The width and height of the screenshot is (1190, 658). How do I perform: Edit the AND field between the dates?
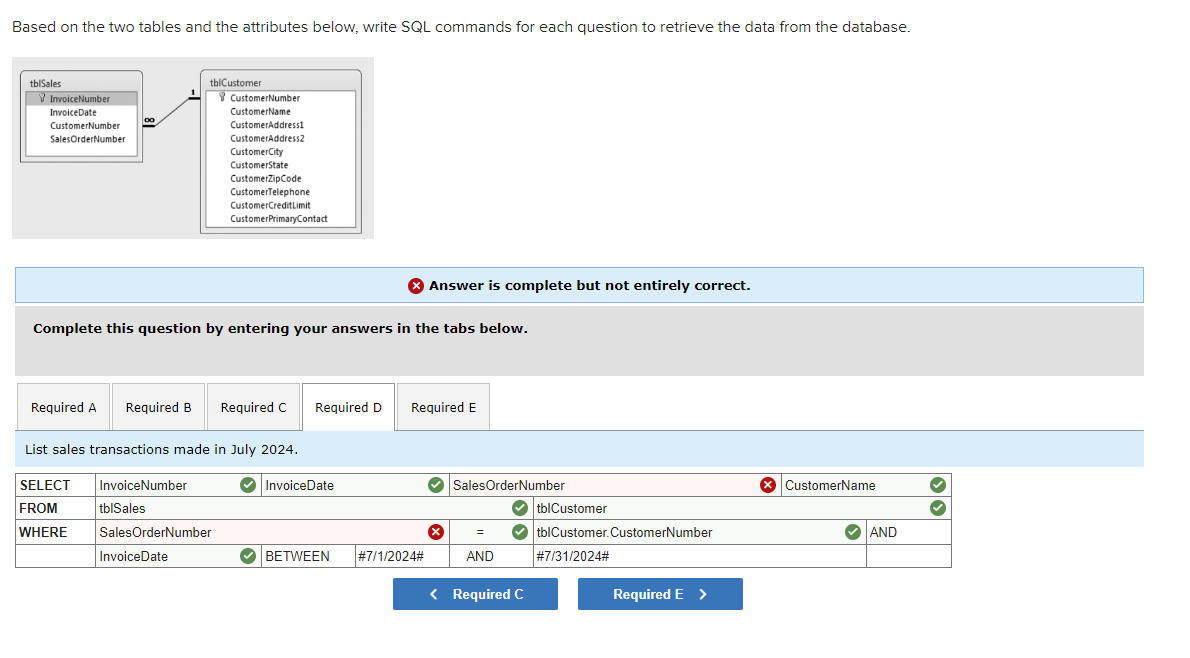coord(491,556)
